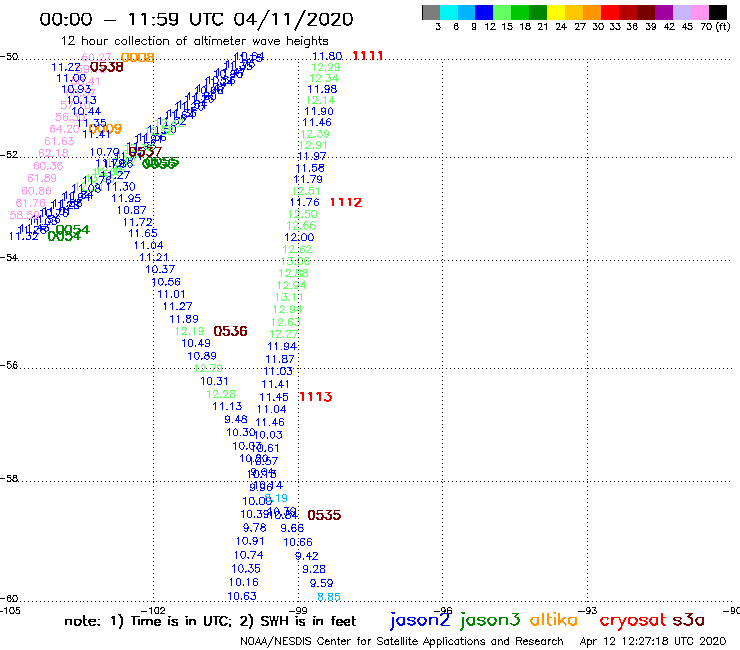Click the wave height value 10.74
740x650 pixels.
coord(248,555)
